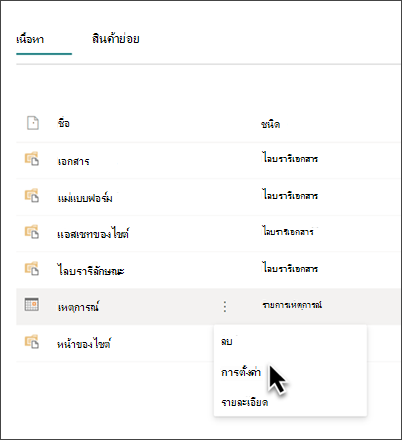Viewport: 402px width, 440px height.
Task: Select การตั้งค่า in the context menu
Action: [x=241, y=372]
